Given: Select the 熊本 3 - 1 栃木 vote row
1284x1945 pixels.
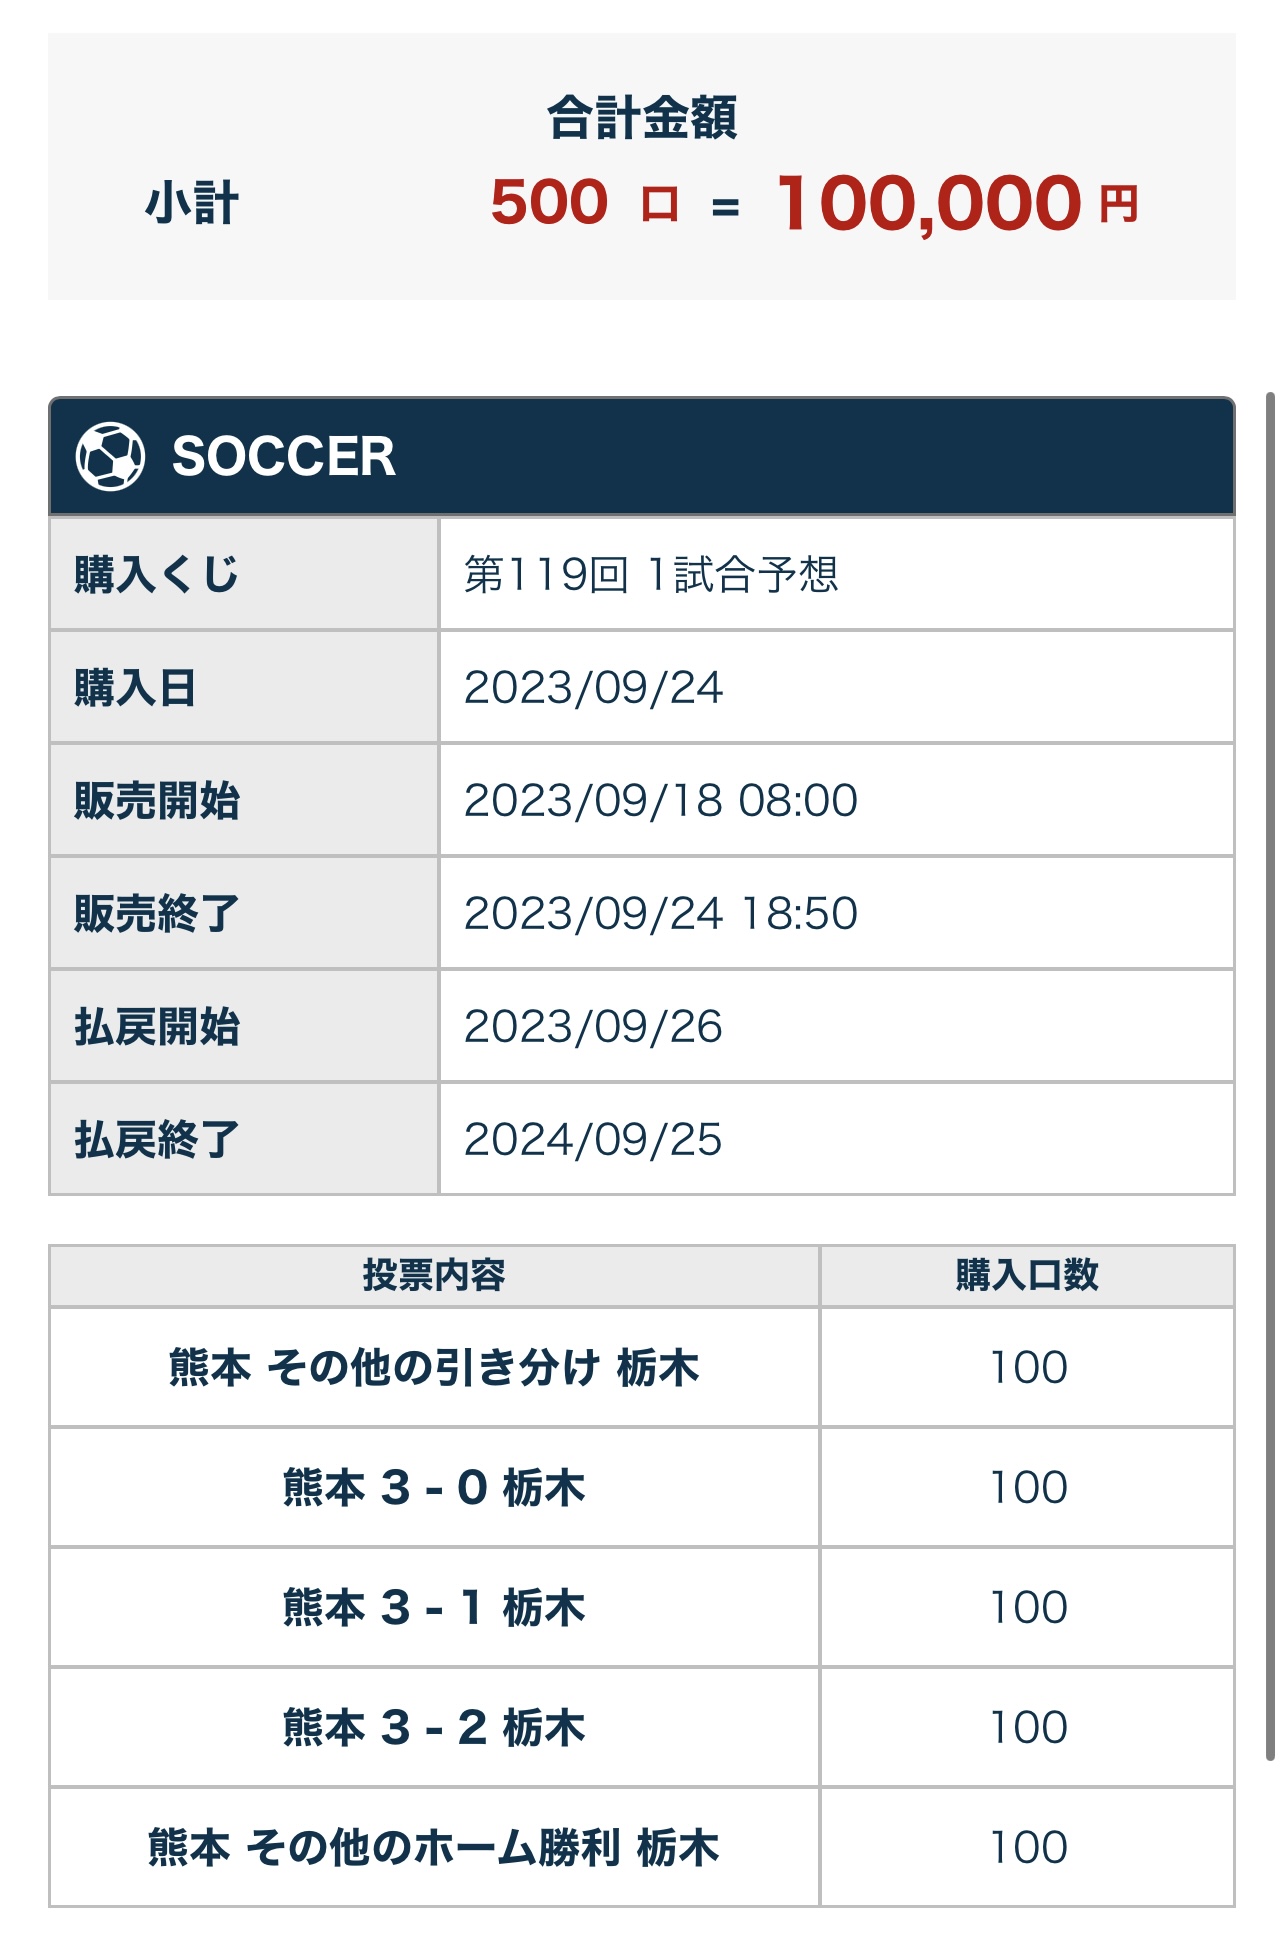Looking at the screenshot, I should pos(641,1607).
